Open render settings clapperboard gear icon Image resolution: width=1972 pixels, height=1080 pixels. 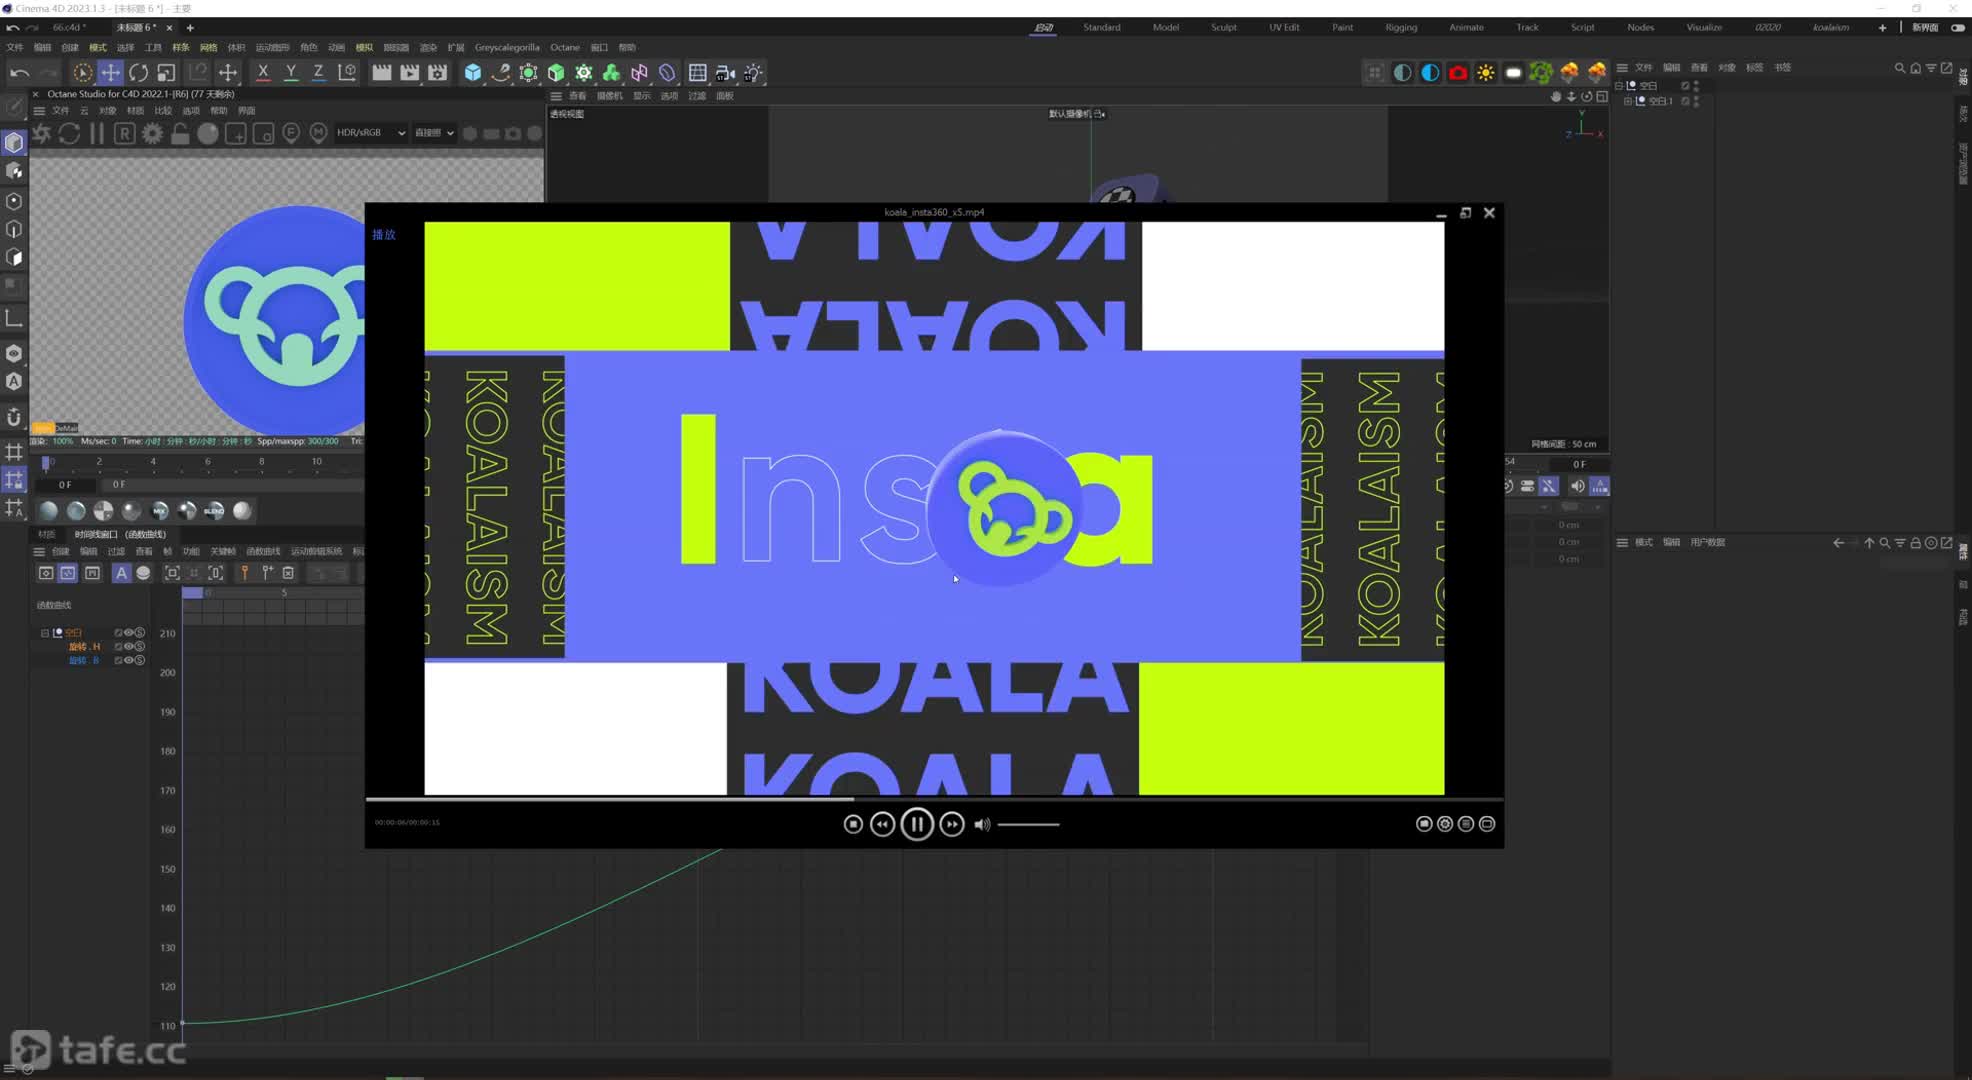pyautogui.click(x=437, y=72)
